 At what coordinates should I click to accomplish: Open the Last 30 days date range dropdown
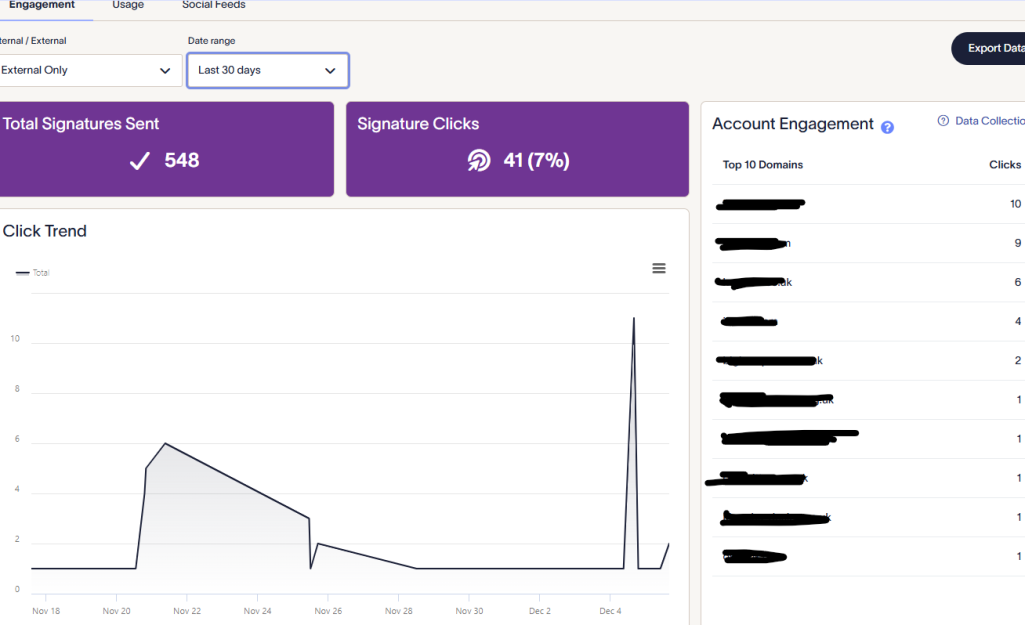267,71
